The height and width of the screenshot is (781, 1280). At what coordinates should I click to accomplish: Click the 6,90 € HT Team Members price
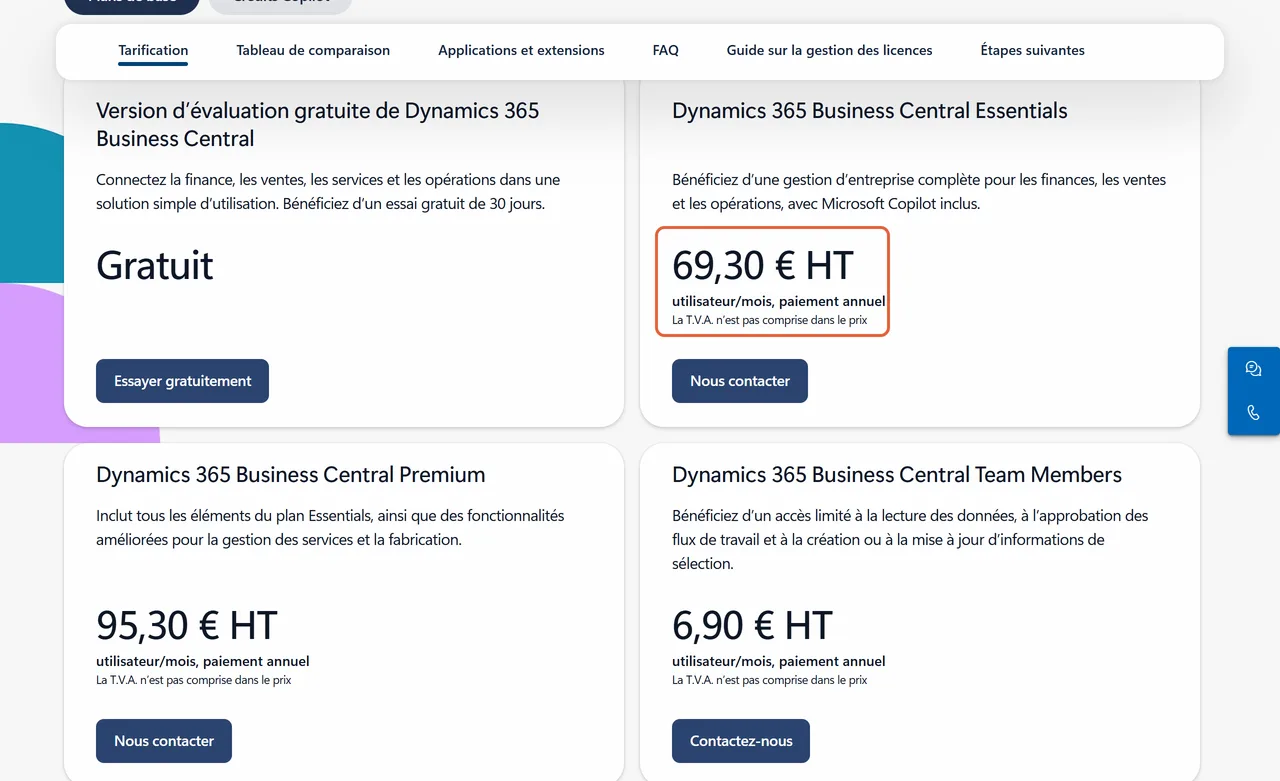pos(752,626)
